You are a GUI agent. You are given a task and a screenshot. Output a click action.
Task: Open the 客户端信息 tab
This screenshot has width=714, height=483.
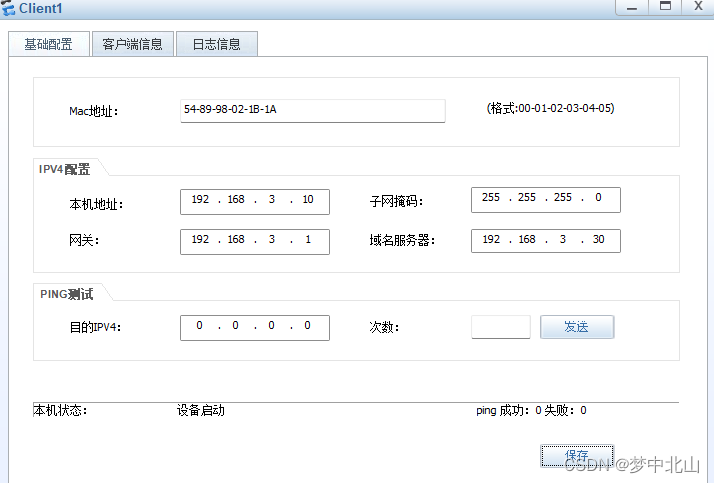pos(133,44)
